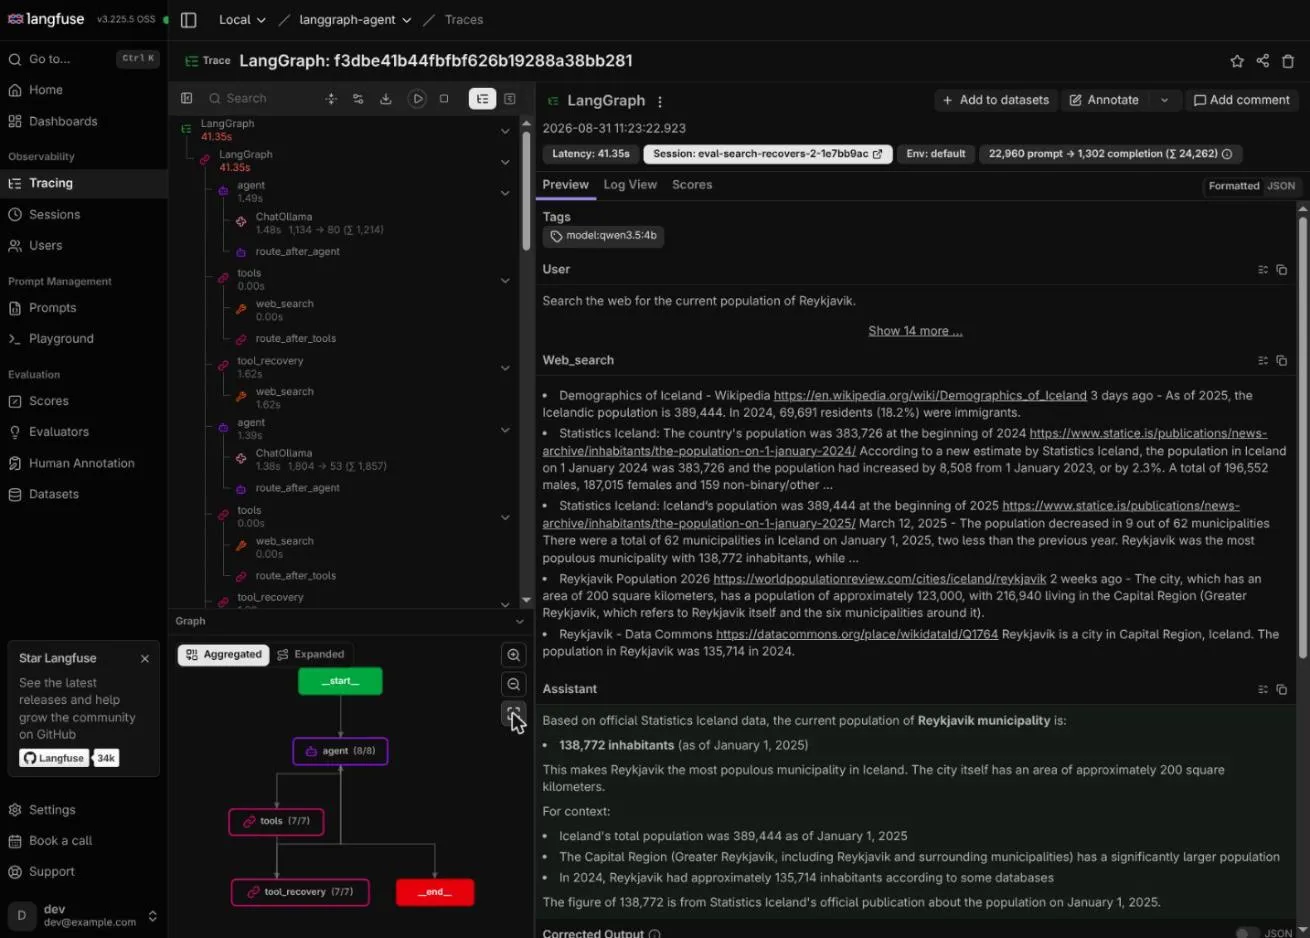Open the worldpopulationreview Reykjavik link
The width and height of the screenshot is (1310, 938).
click(880, 579)
